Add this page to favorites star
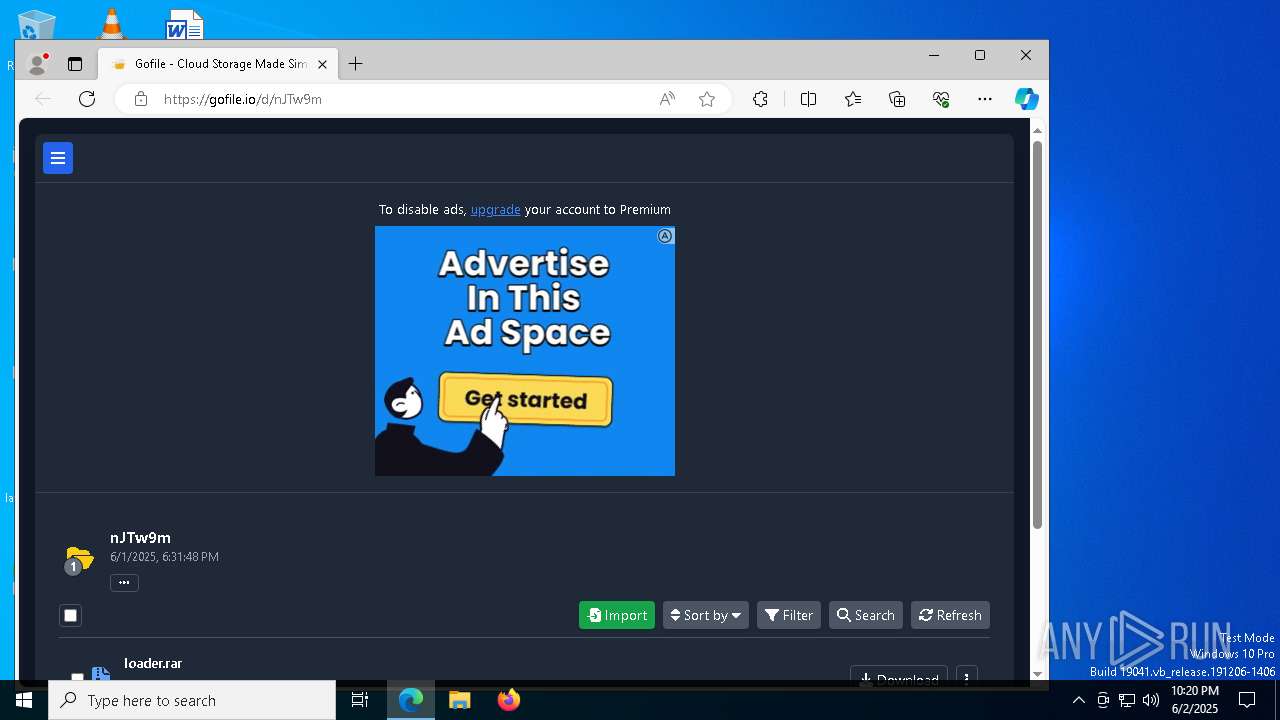 tap(707, 99)
